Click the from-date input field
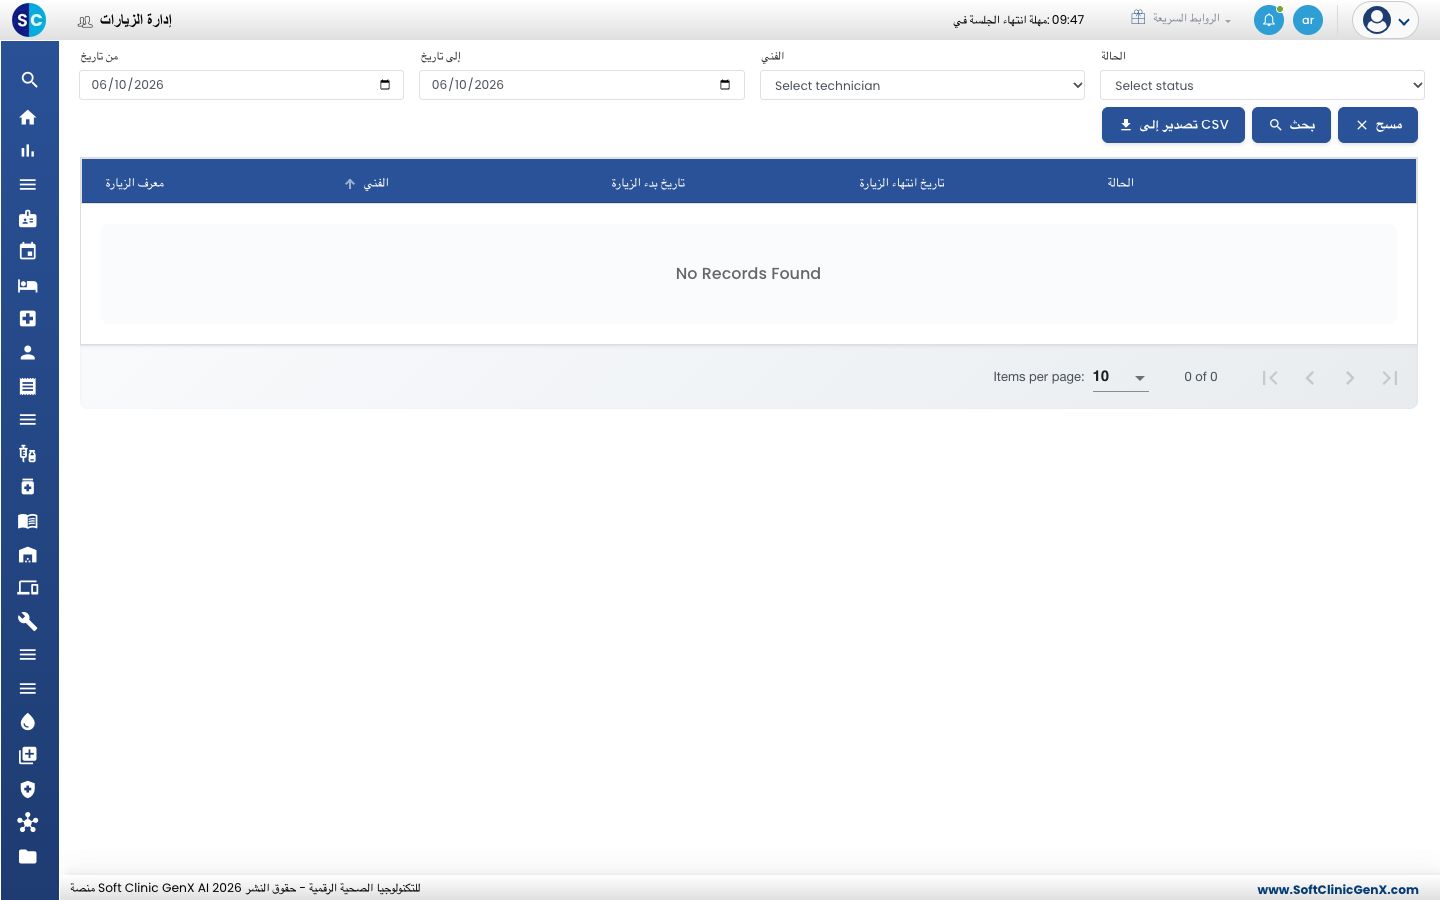 click(x=241, y=85)
